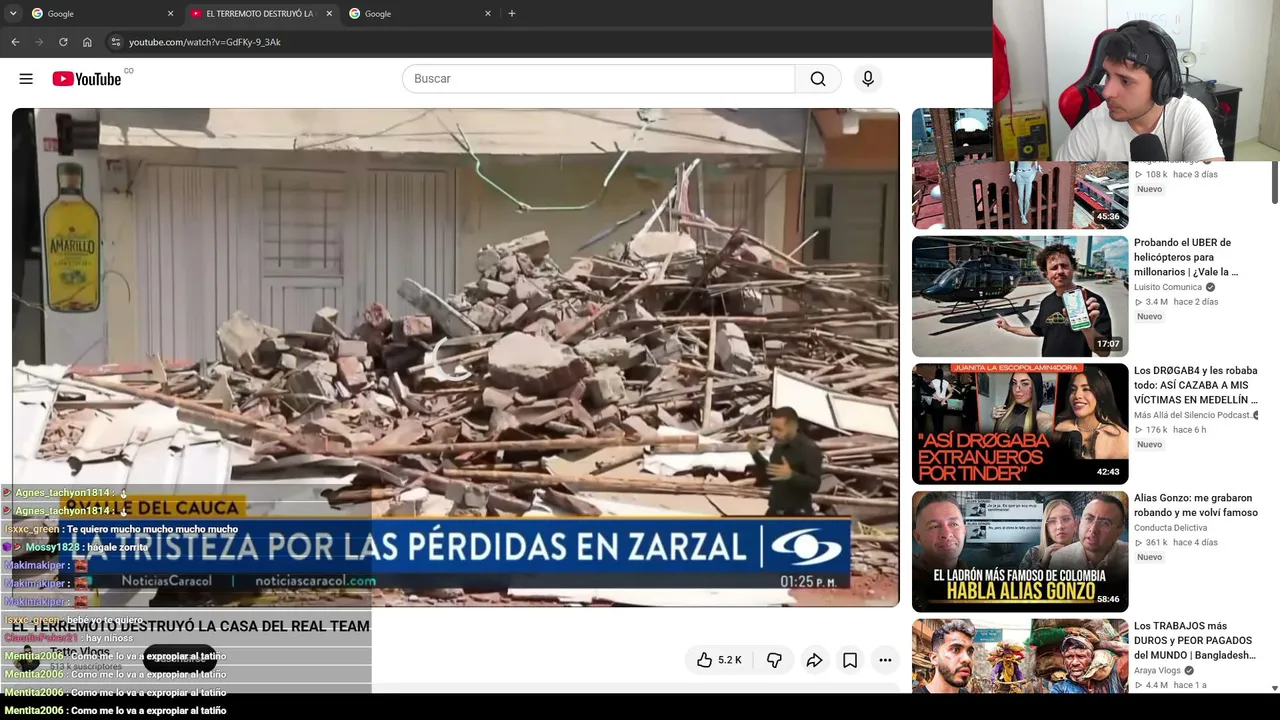Visit the Araya Vlogs channel
Viewport: 1280px width, 720px height.
pos(1158,671)
